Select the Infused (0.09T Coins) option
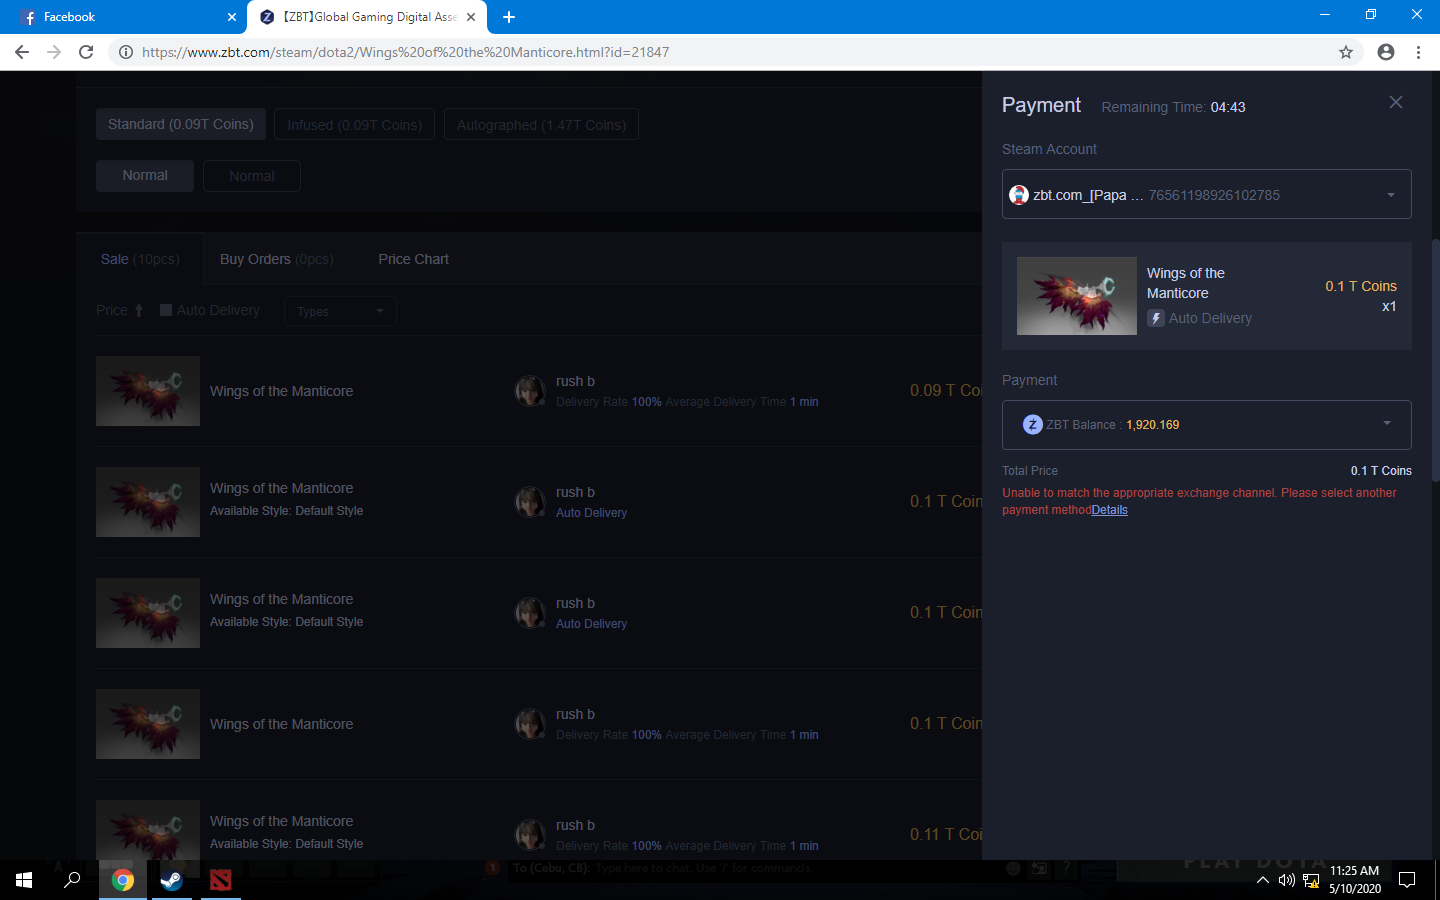This screenshot has width=1440, height=900. click(x=354, y=124)
